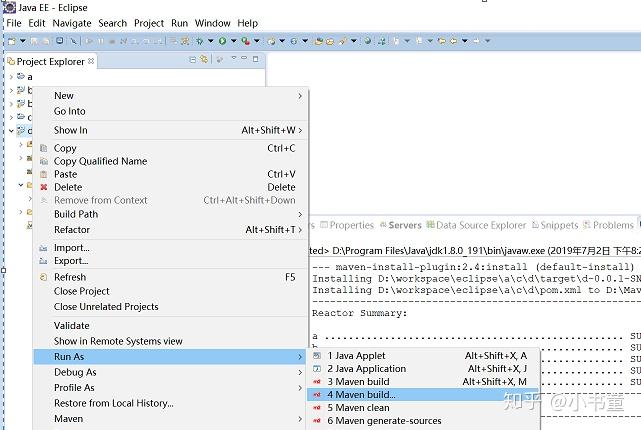Choose Close Project

click(171, 291)
